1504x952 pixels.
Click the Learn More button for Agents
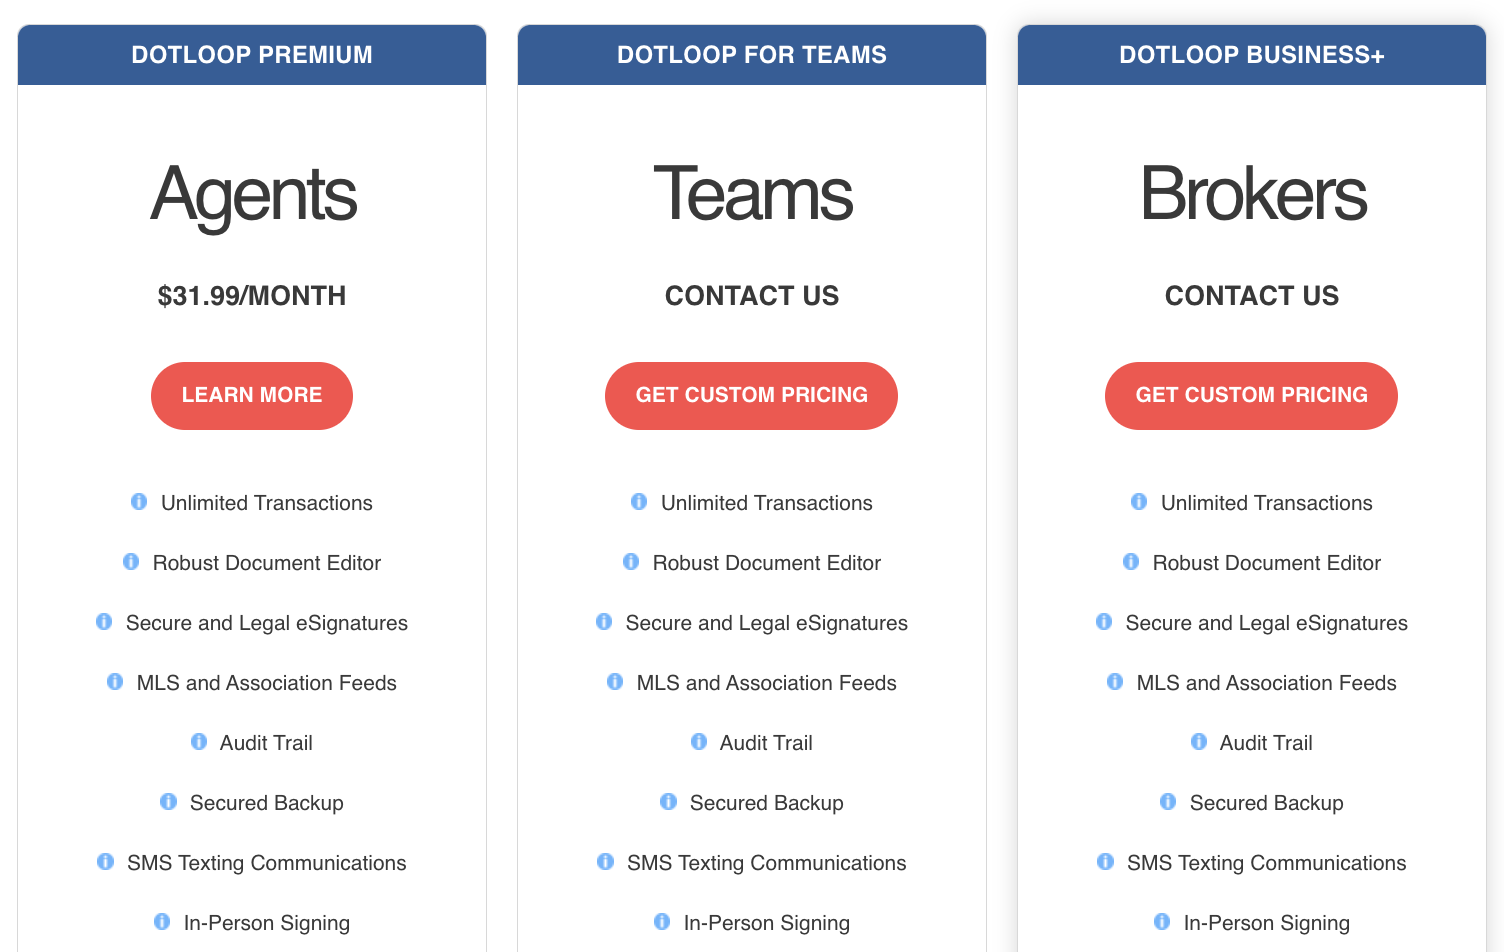click(252, 396)
